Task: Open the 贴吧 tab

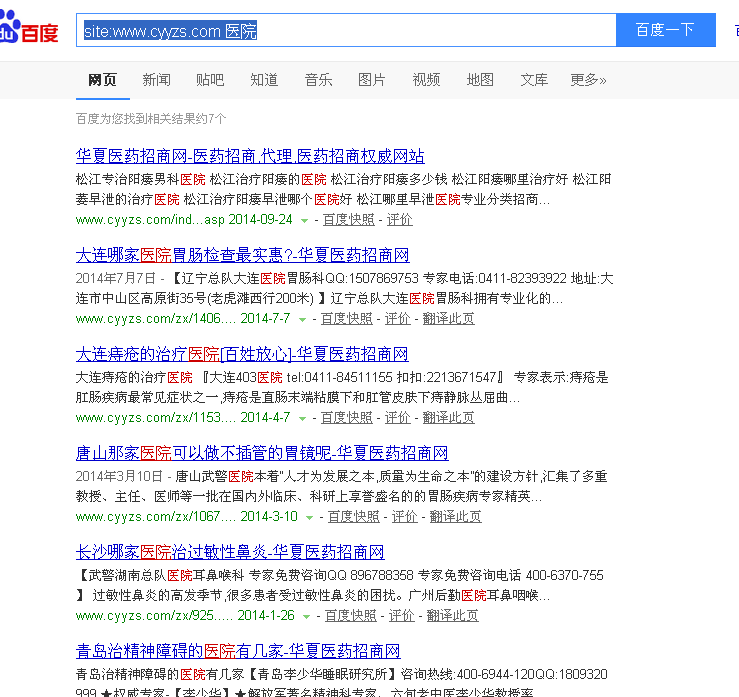Action: tap(210, 80)
